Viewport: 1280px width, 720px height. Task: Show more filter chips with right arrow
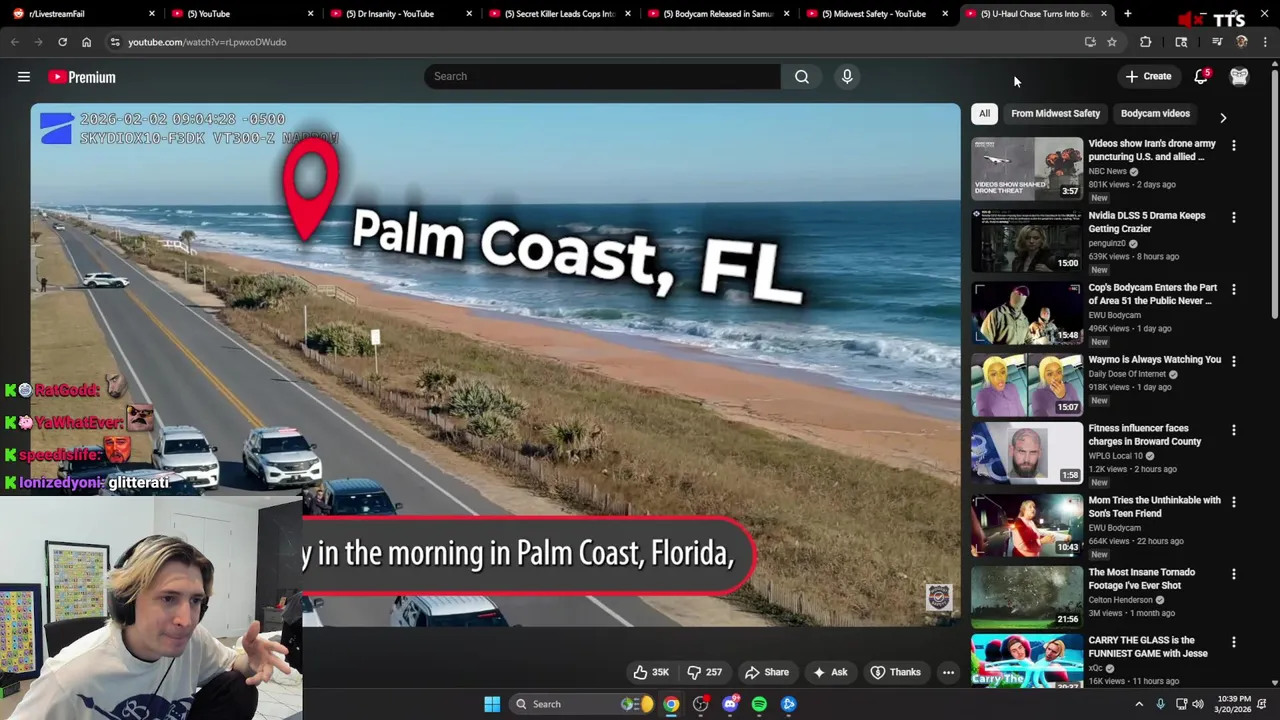click(1223, 117)
